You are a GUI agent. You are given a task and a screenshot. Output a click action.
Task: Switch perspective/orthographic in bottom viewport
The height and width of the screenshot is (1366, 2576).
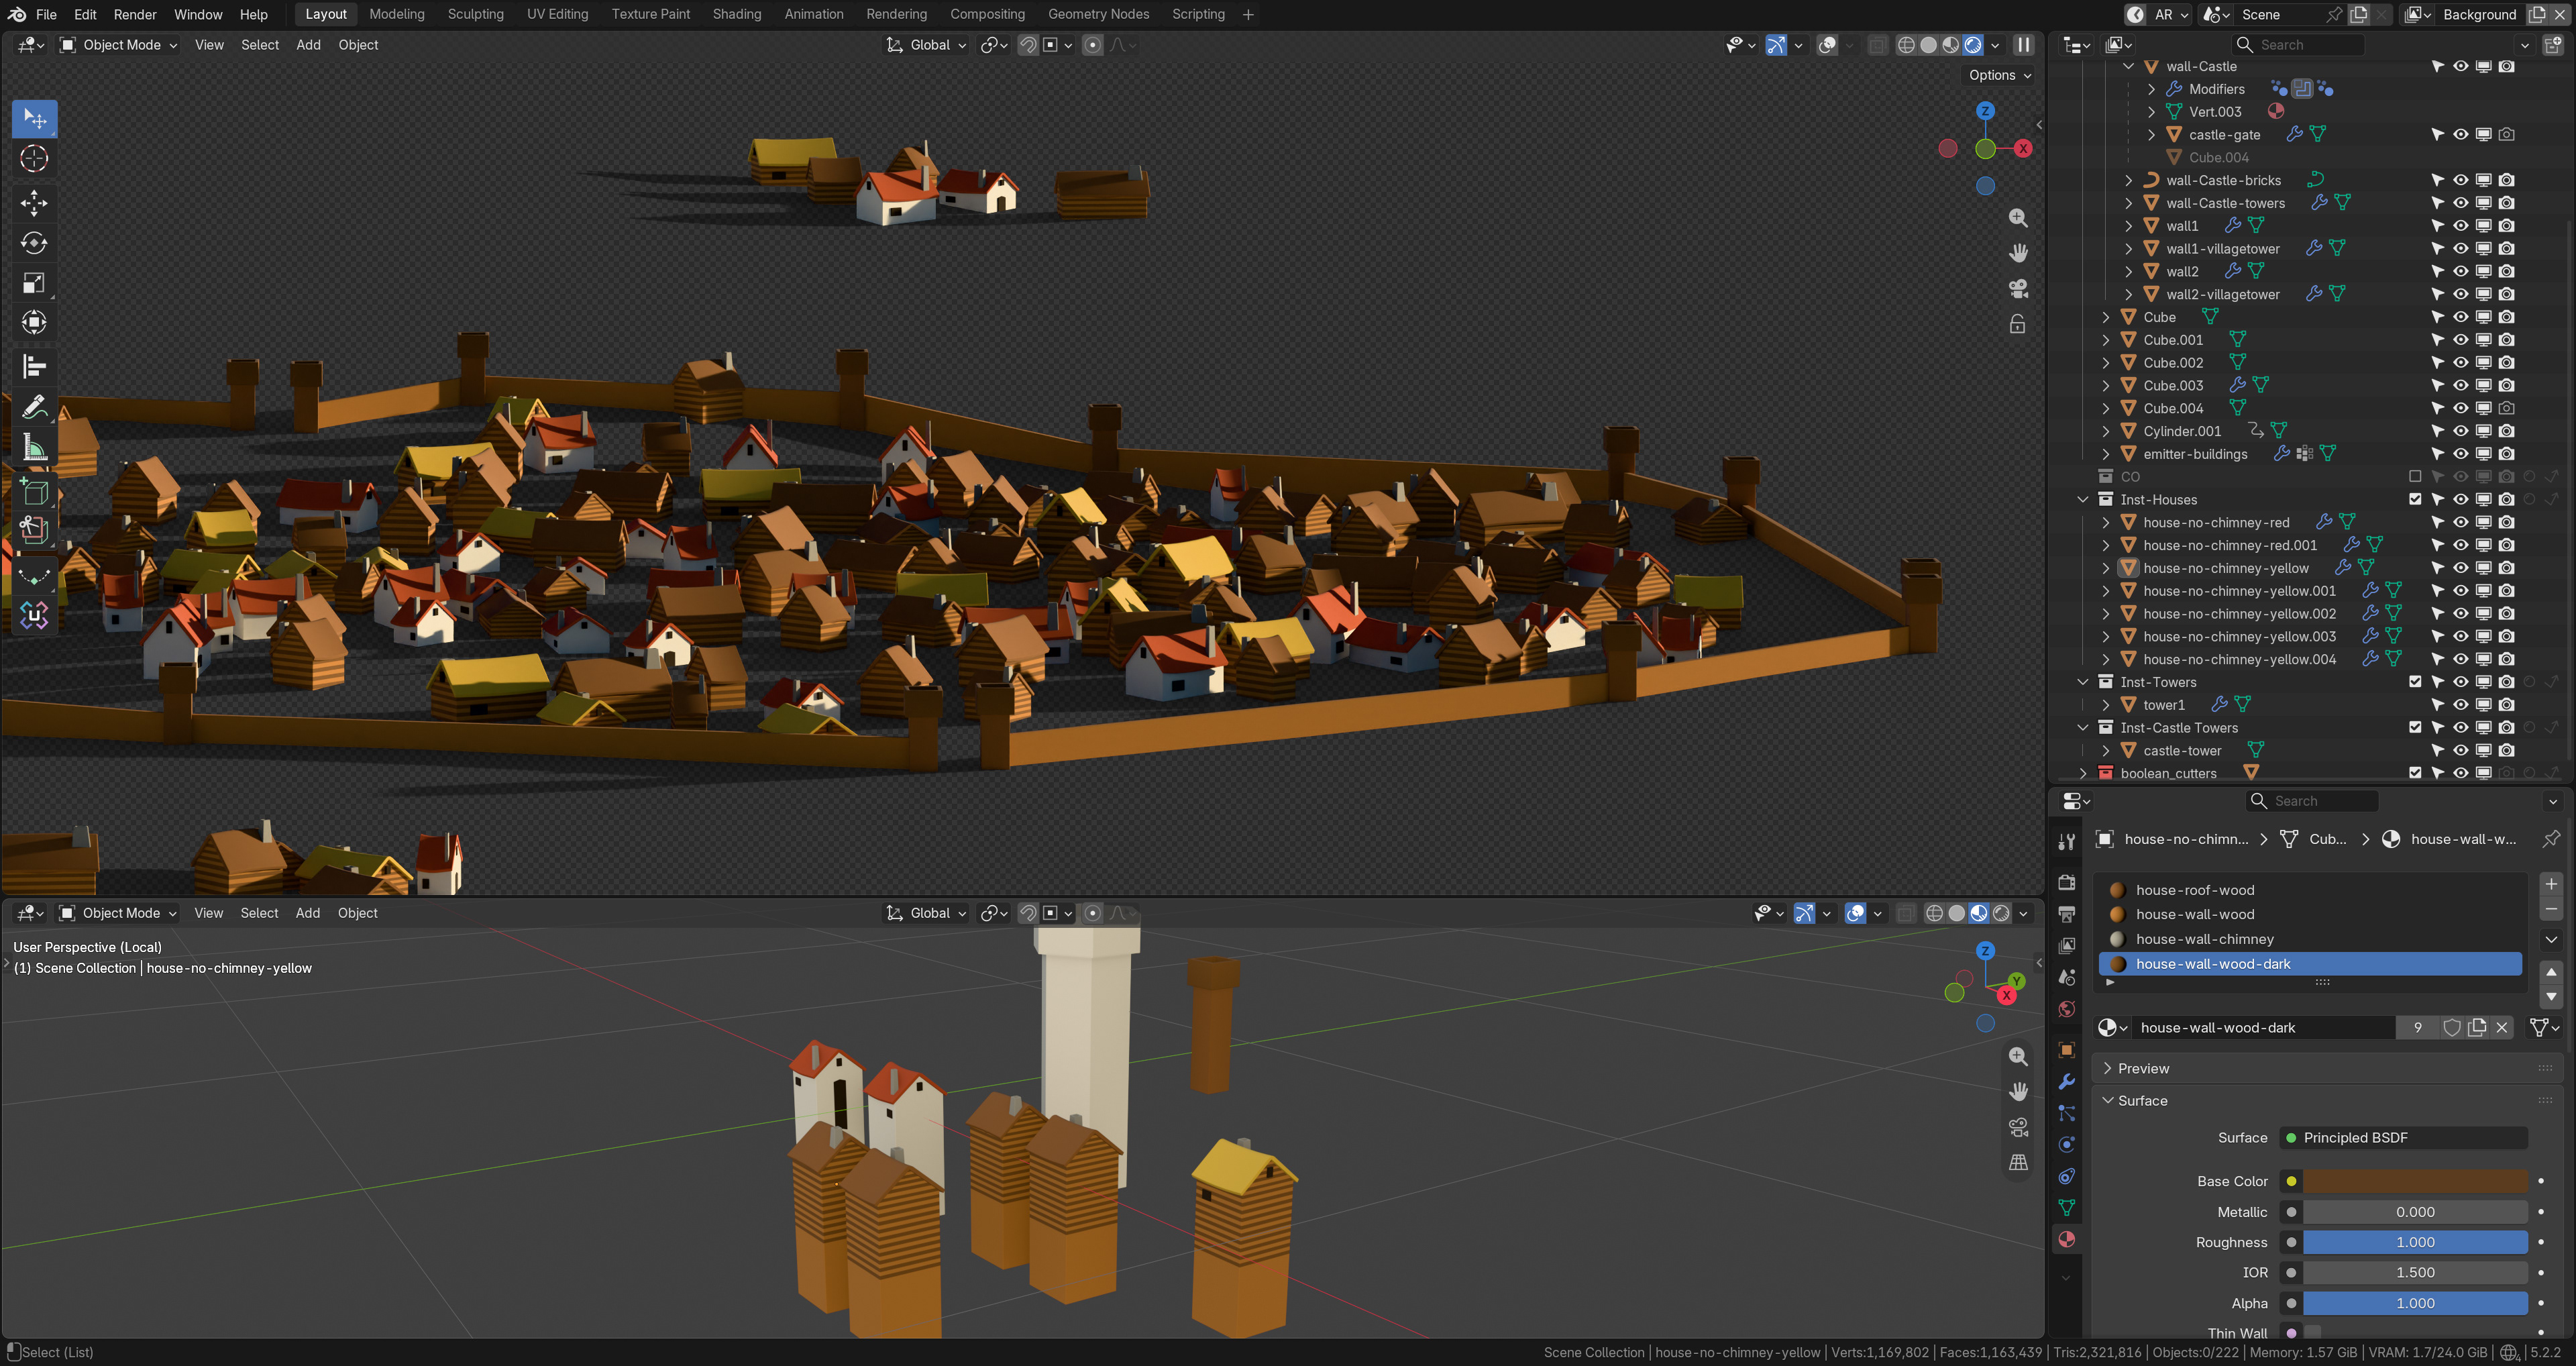2018,1162
